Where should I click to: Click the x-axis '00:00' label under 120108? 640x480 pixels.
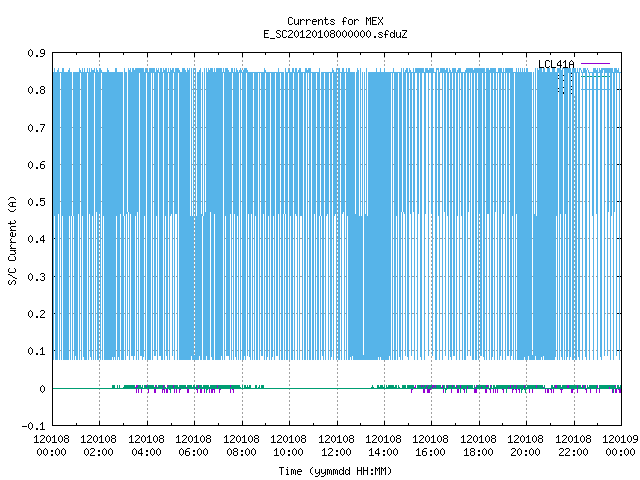click(51, 452)
